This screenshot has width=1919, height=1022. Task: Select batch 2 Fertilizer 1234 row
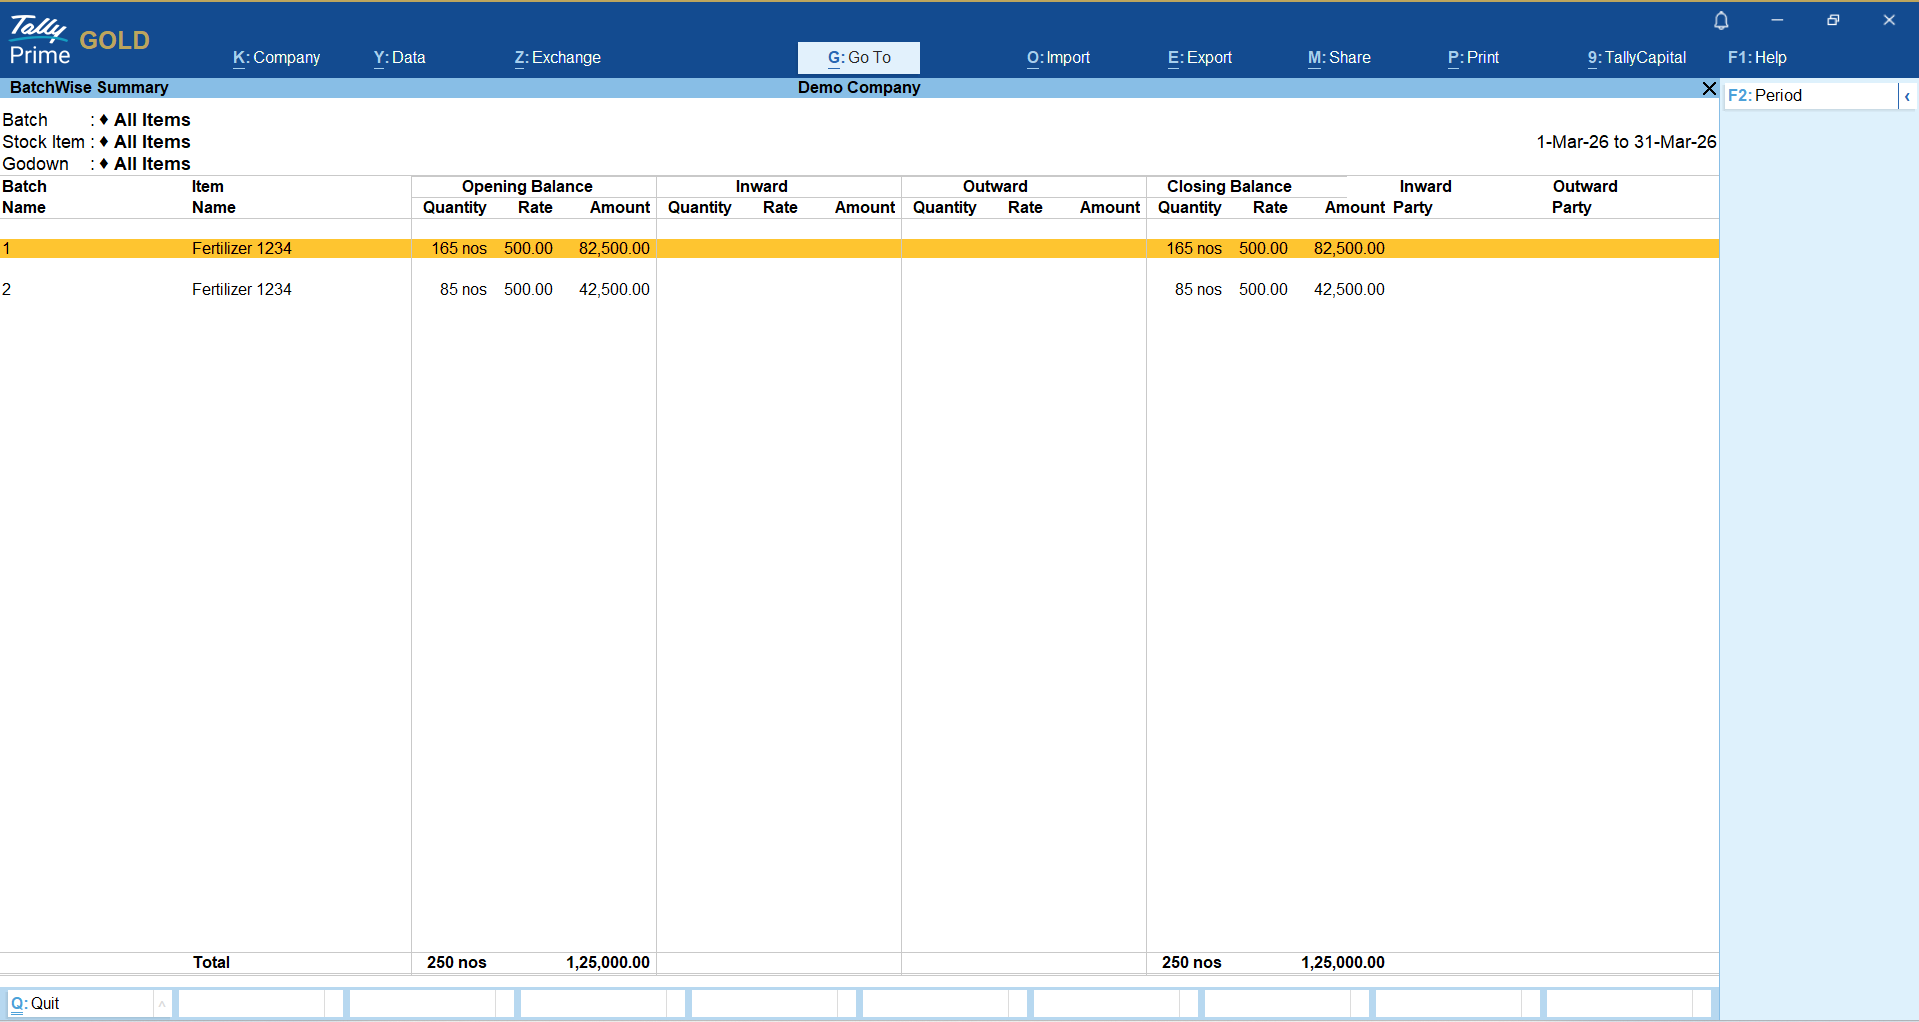pyautogui.click(x=241, y=290)
